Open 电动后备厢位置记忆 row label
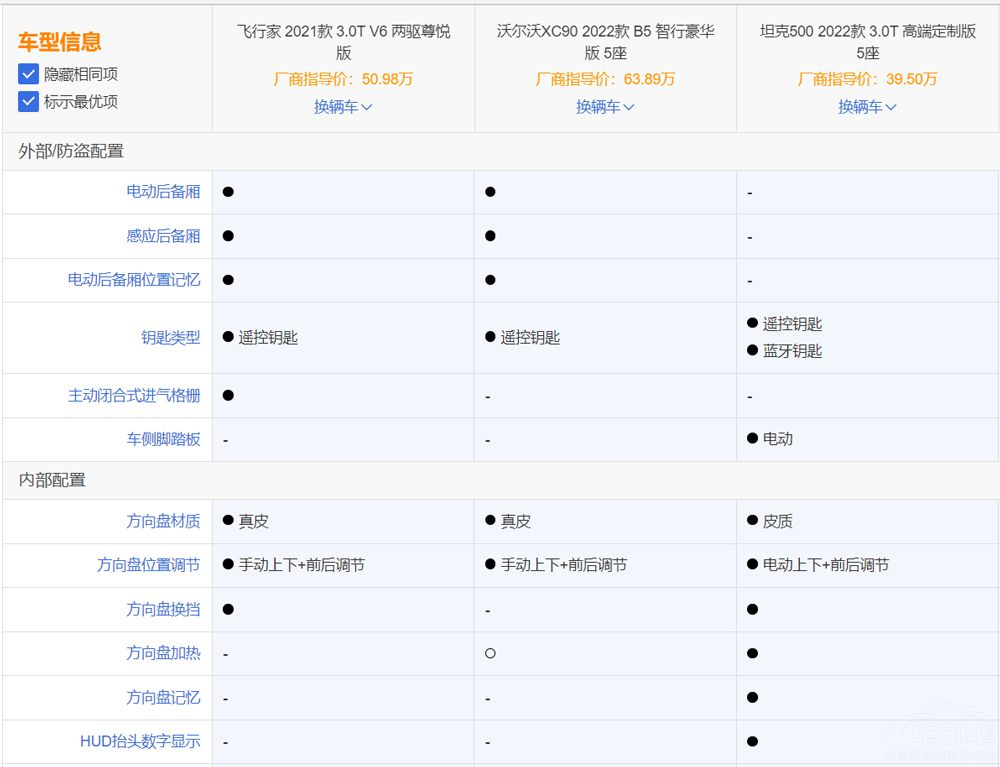This screenshot has height=767, width=1000. click(134, 280)
